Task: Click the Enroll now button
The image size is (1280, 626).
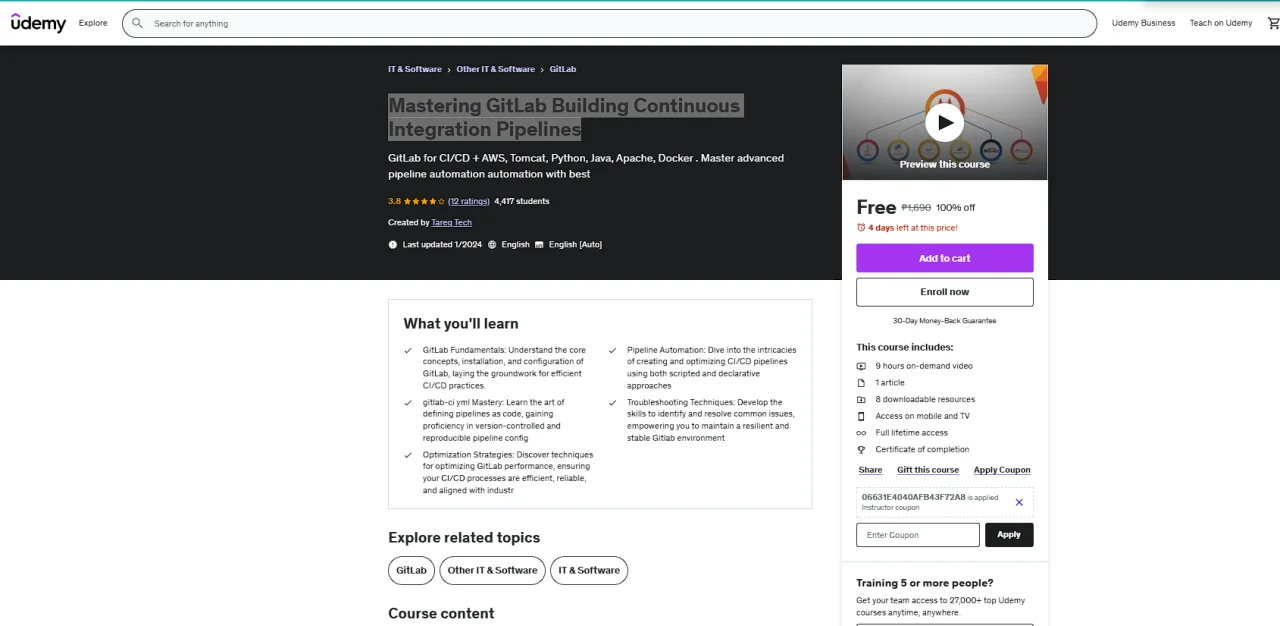Action: (x=945, y=292)
